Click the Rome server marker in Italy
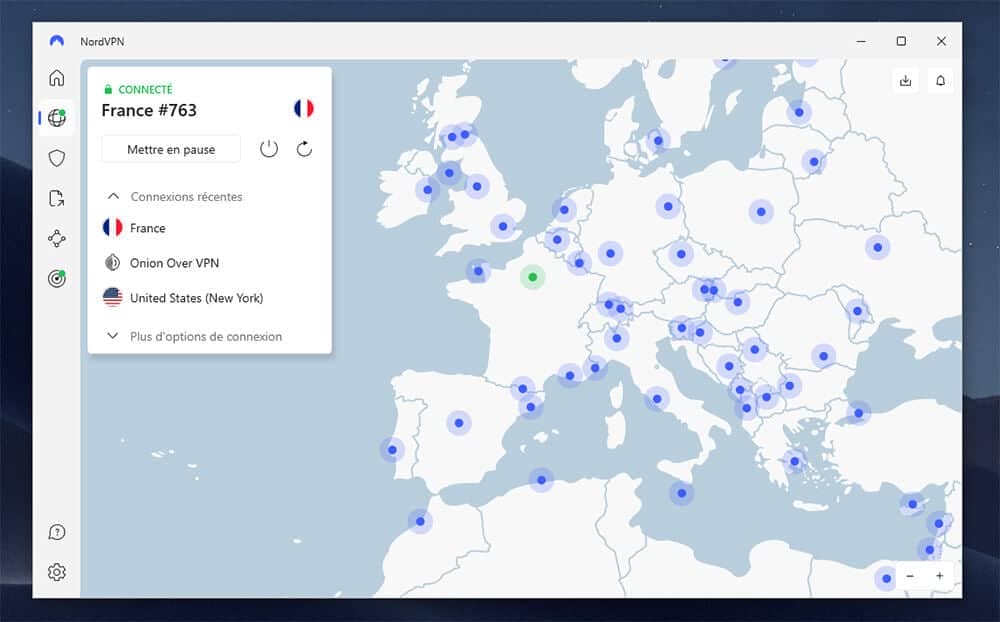The width and height of the screenshot is (1000, 622). [657, 399]
